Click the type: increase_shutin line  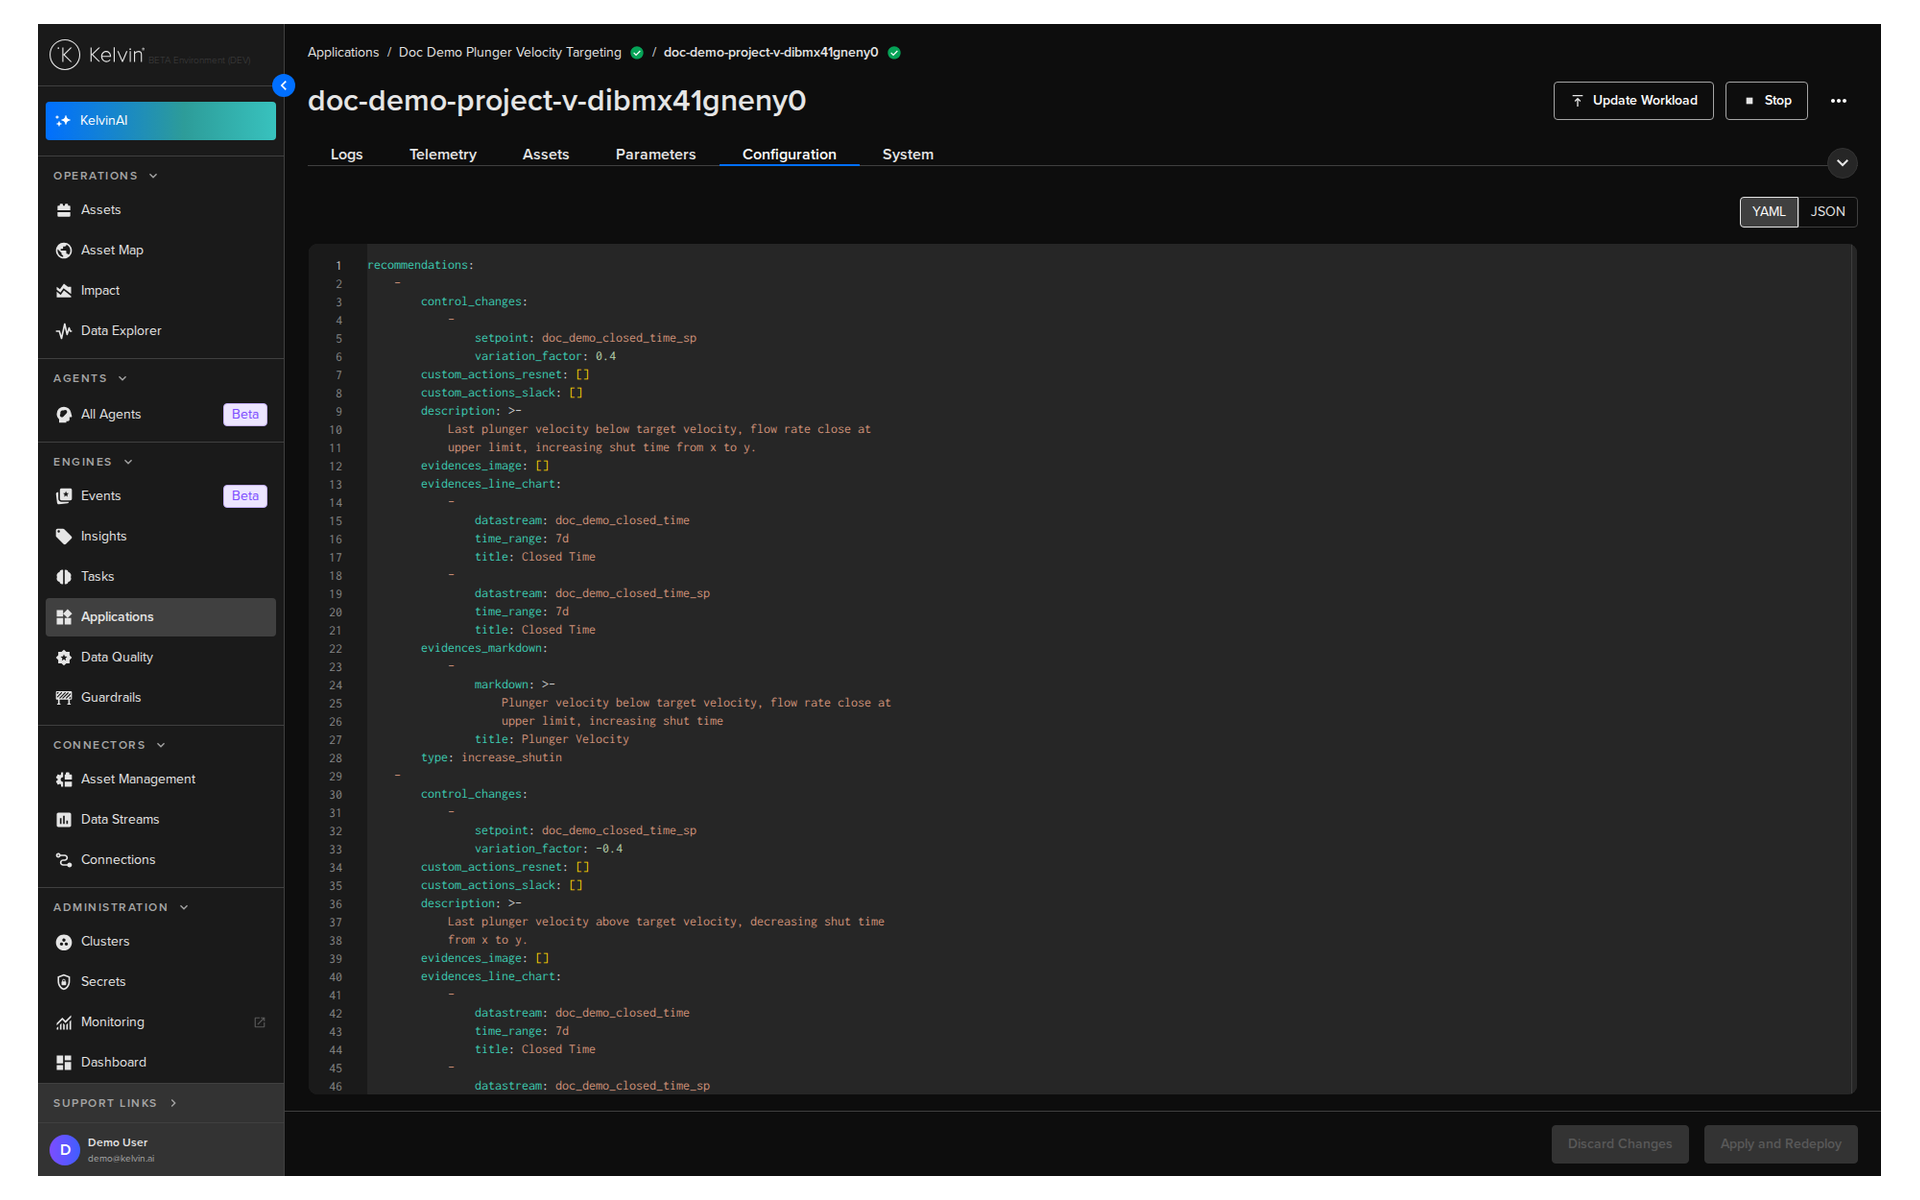click(x=491, y=758)
